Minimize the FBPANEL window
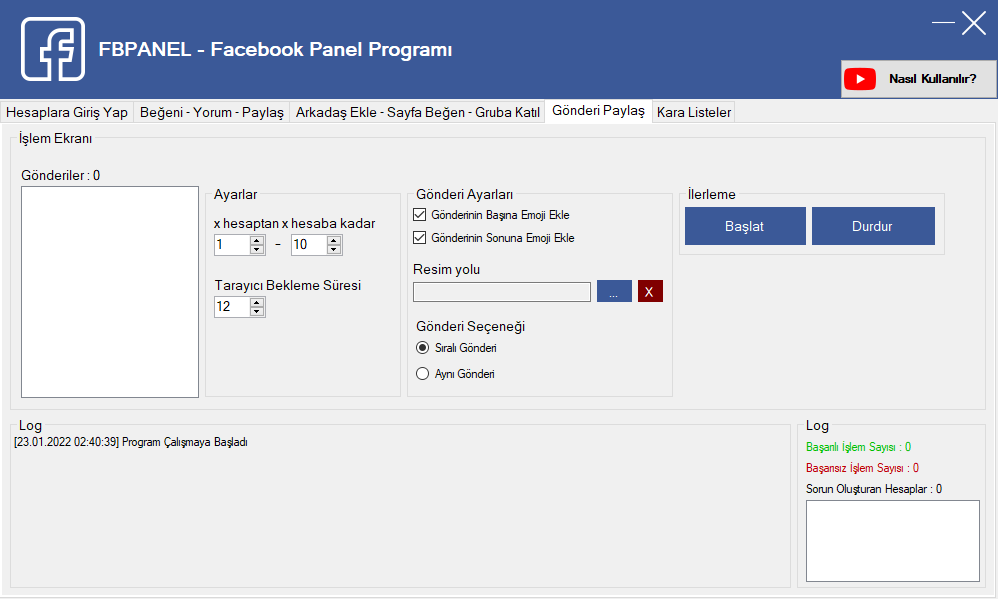Image resolution: width=998 pixels, height=599 pixels. click(x=943, y=22)
